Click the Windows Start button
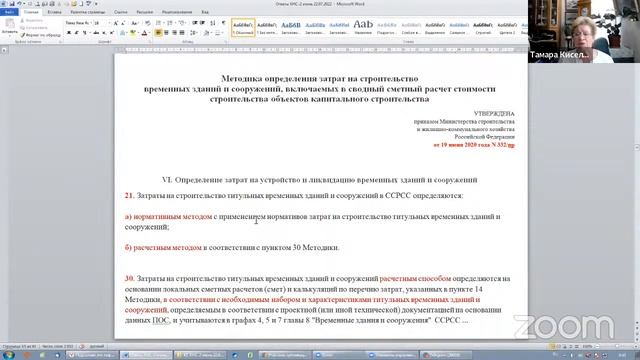The width and height of the screenshot is (640, 360). (8, 355)
